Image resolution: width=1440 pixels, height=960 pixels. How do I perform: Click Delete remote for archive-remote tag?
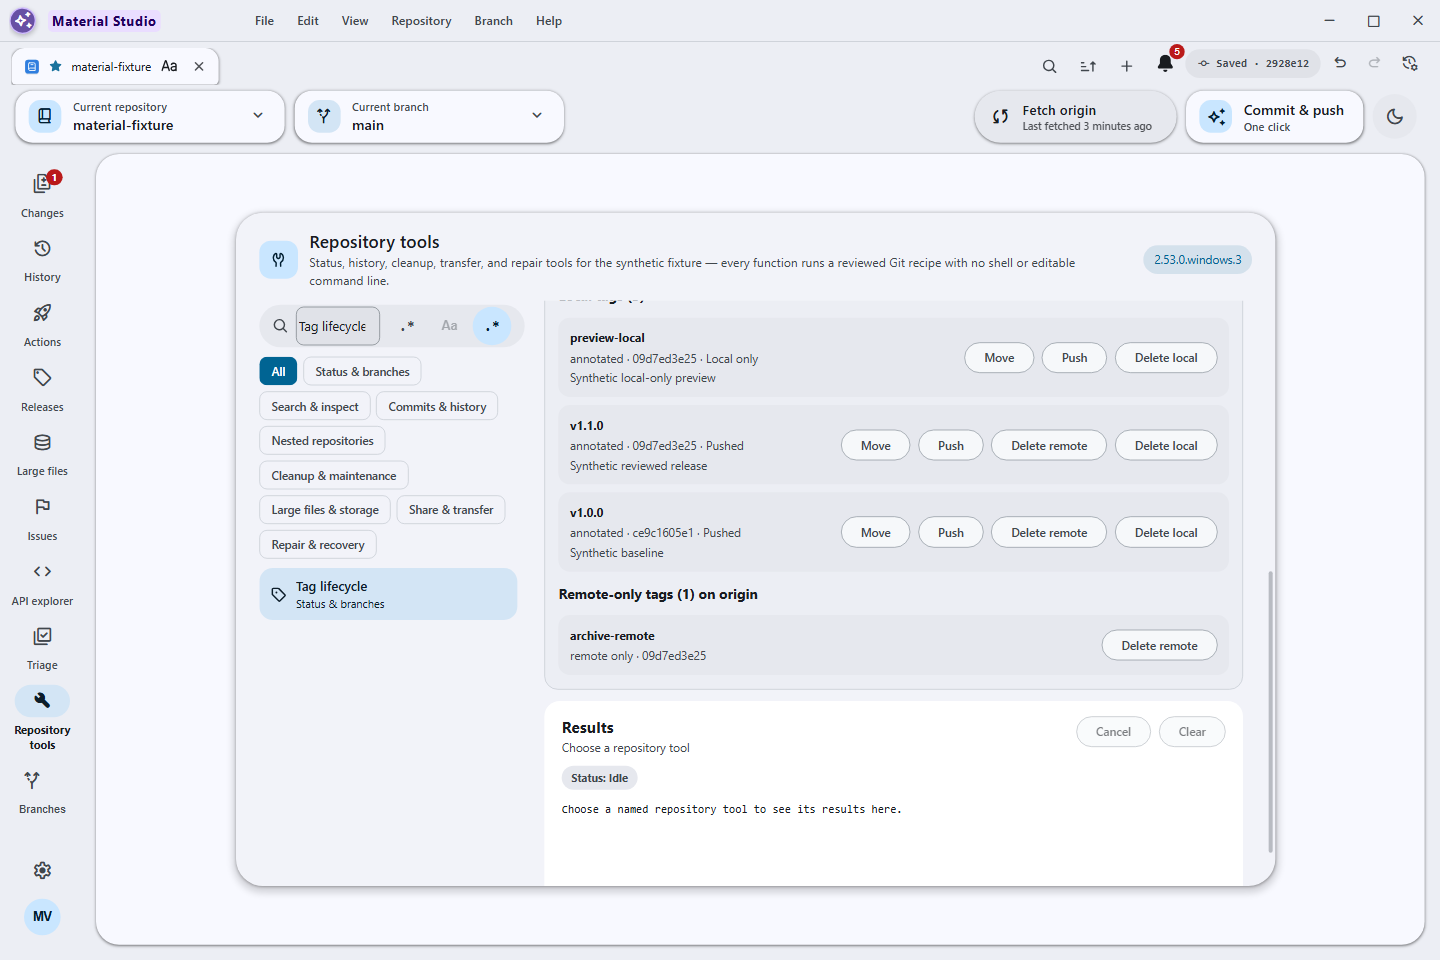(1159, 646)
